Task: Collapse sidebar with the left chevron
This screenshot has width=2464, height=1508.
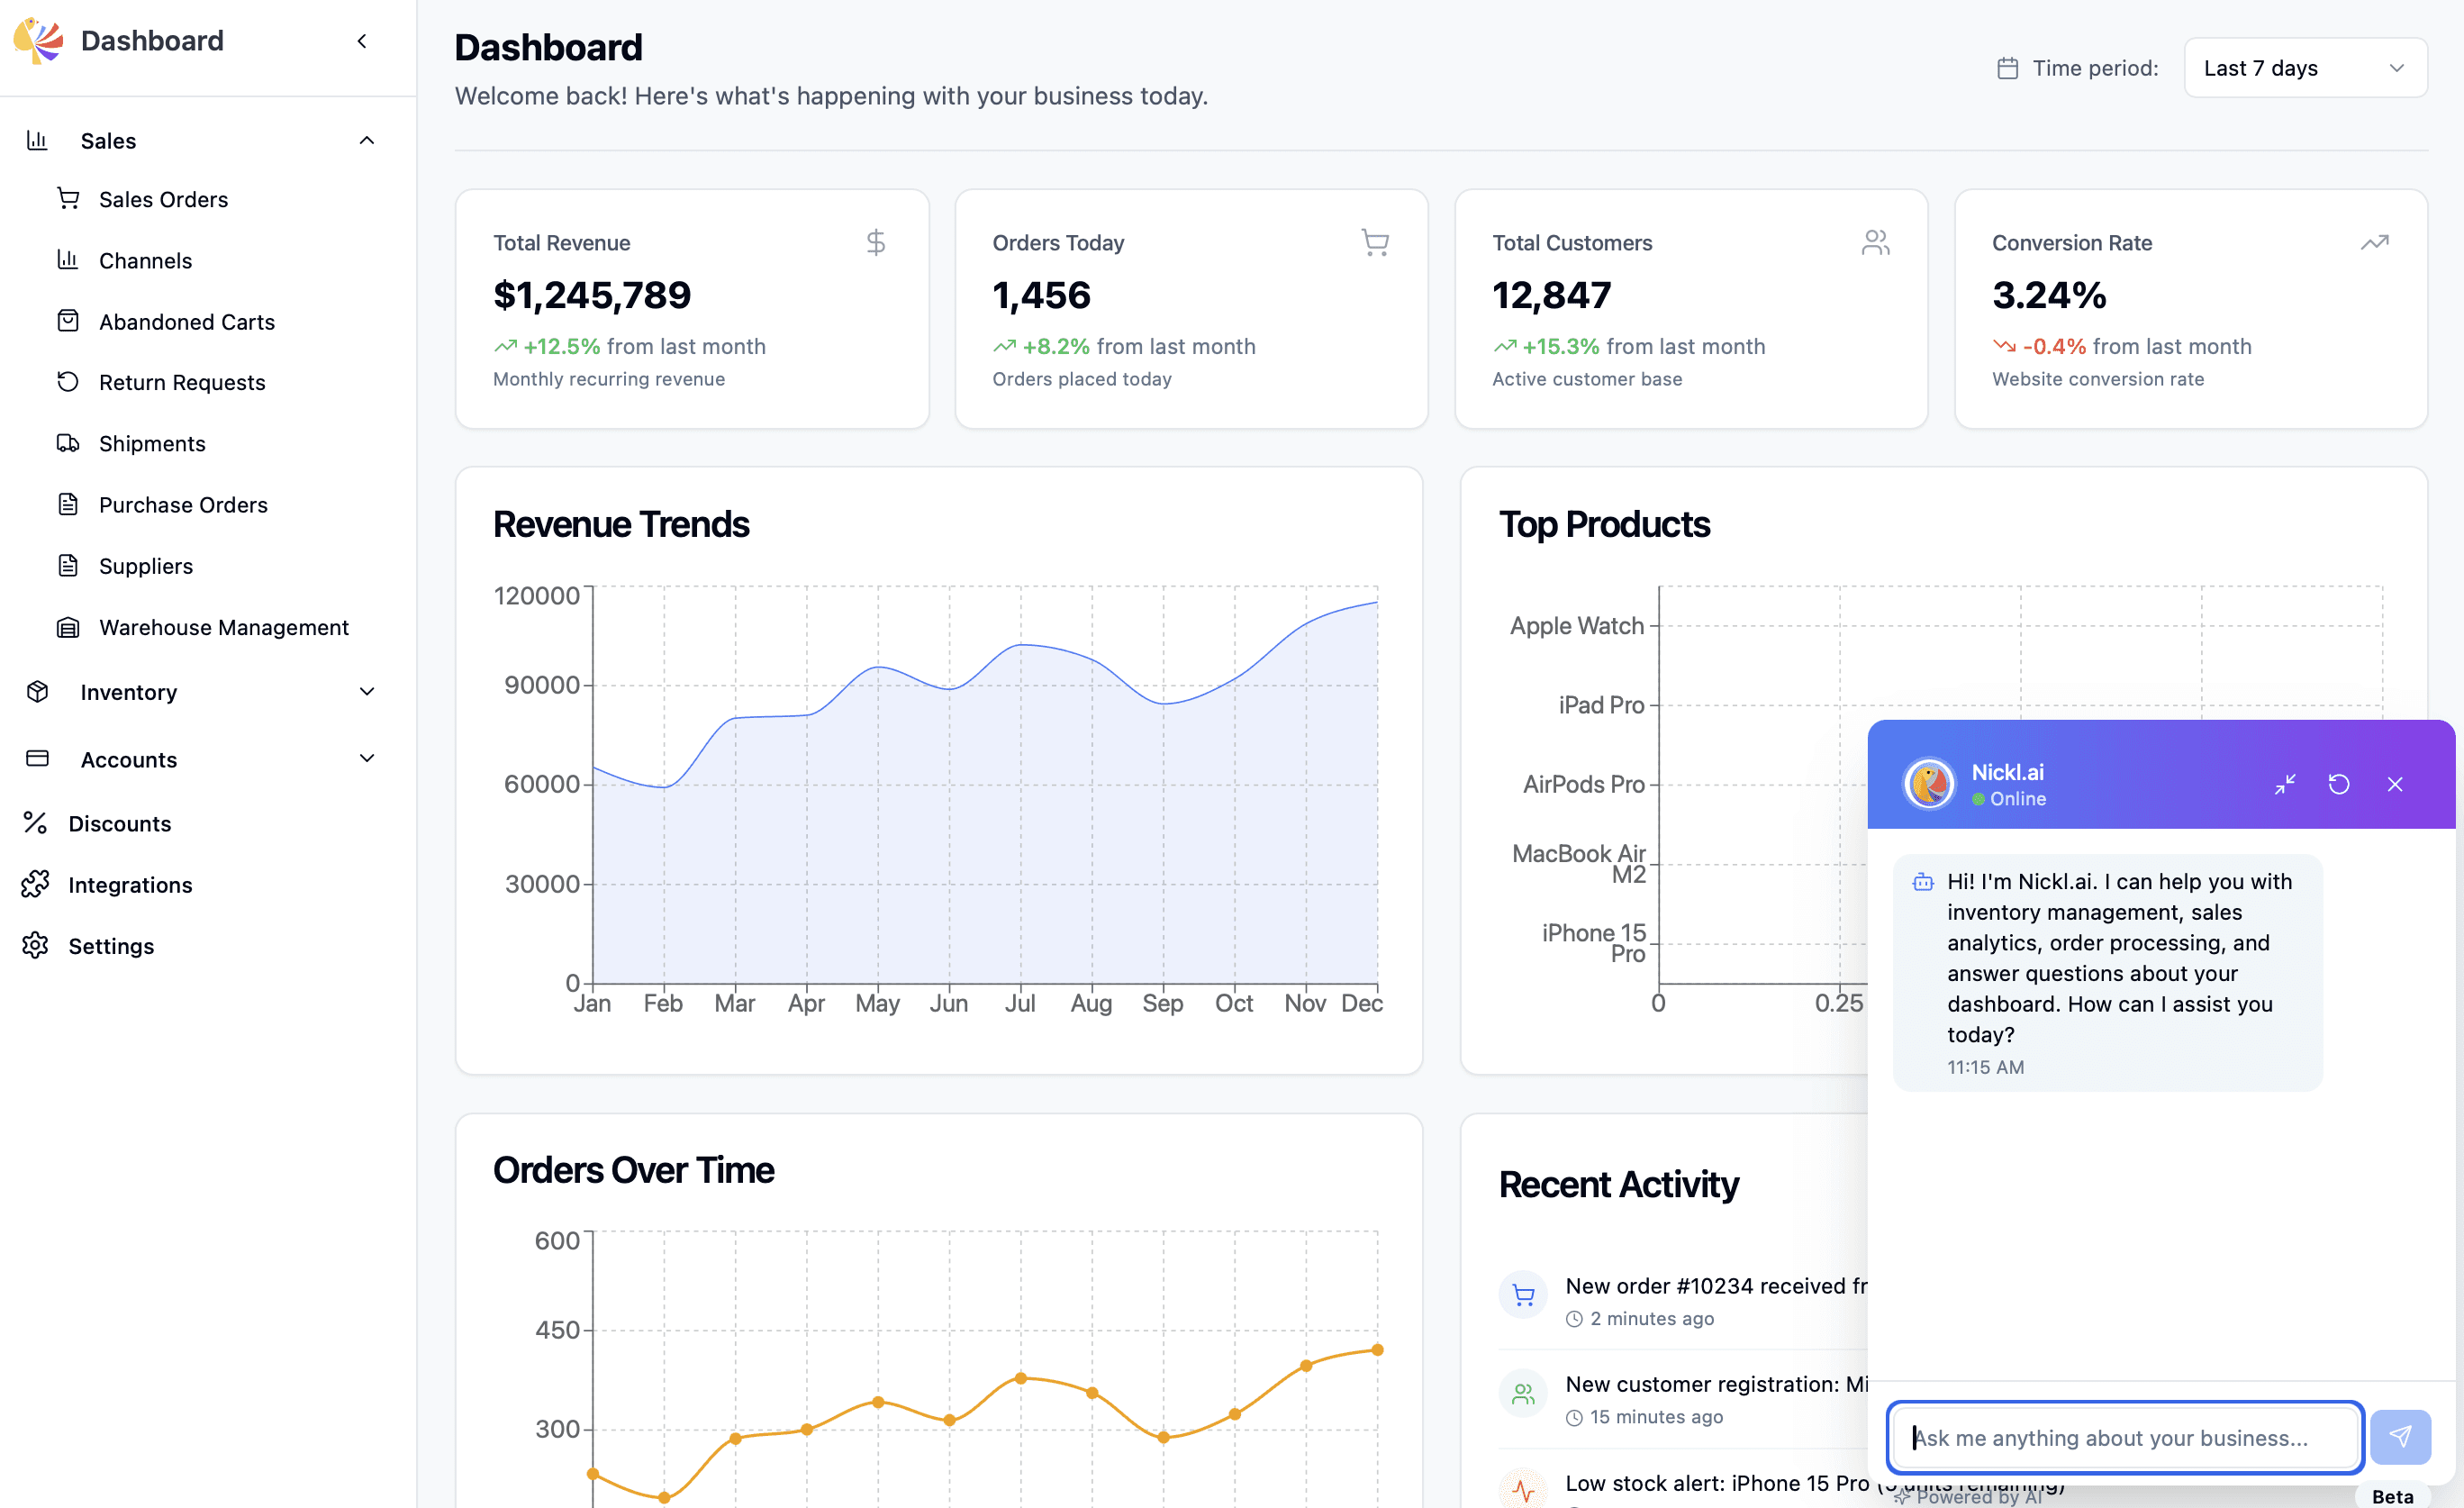Action: click(362, 41)
